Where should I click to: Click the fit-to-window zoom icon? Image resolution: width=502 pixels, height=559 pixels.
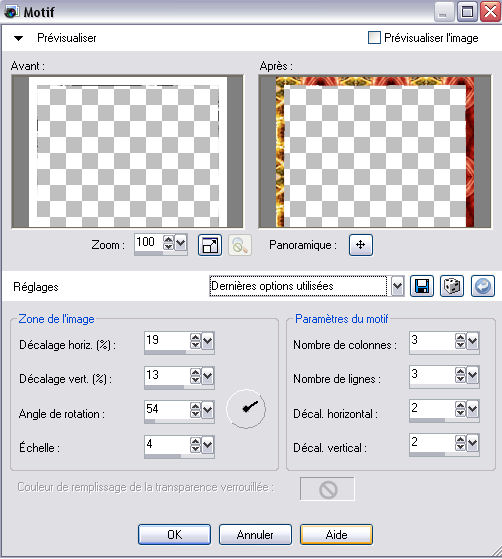[x=210, y=245]
